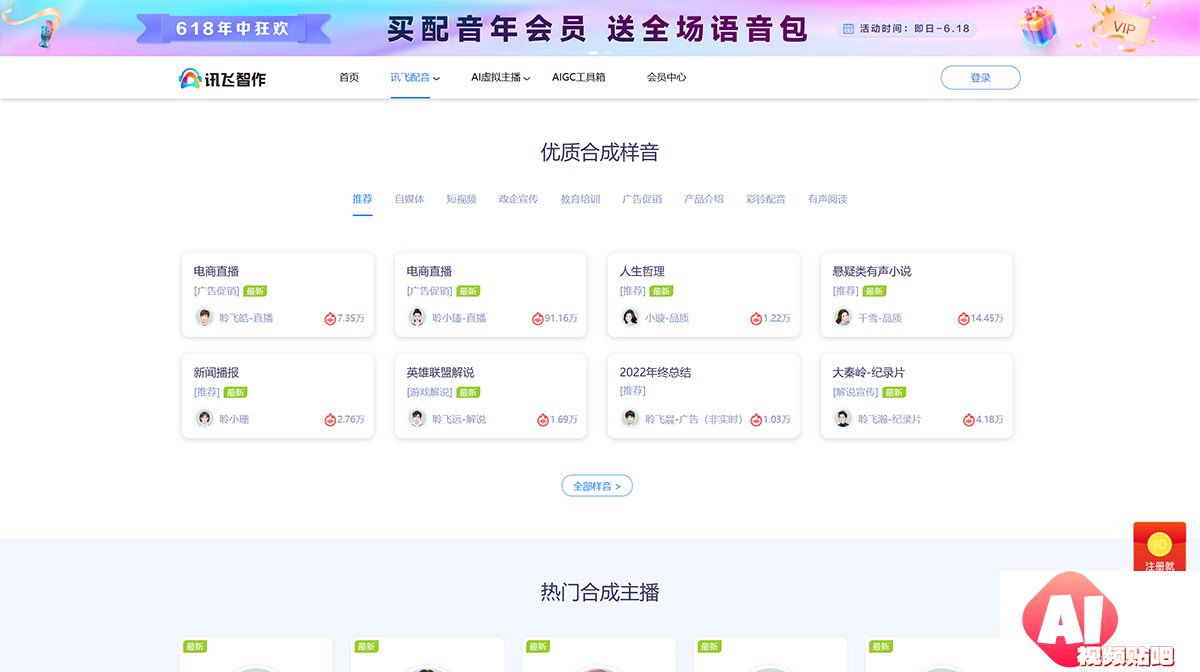
Task: Click the [游戏解说] category tag
Action: 430,392
